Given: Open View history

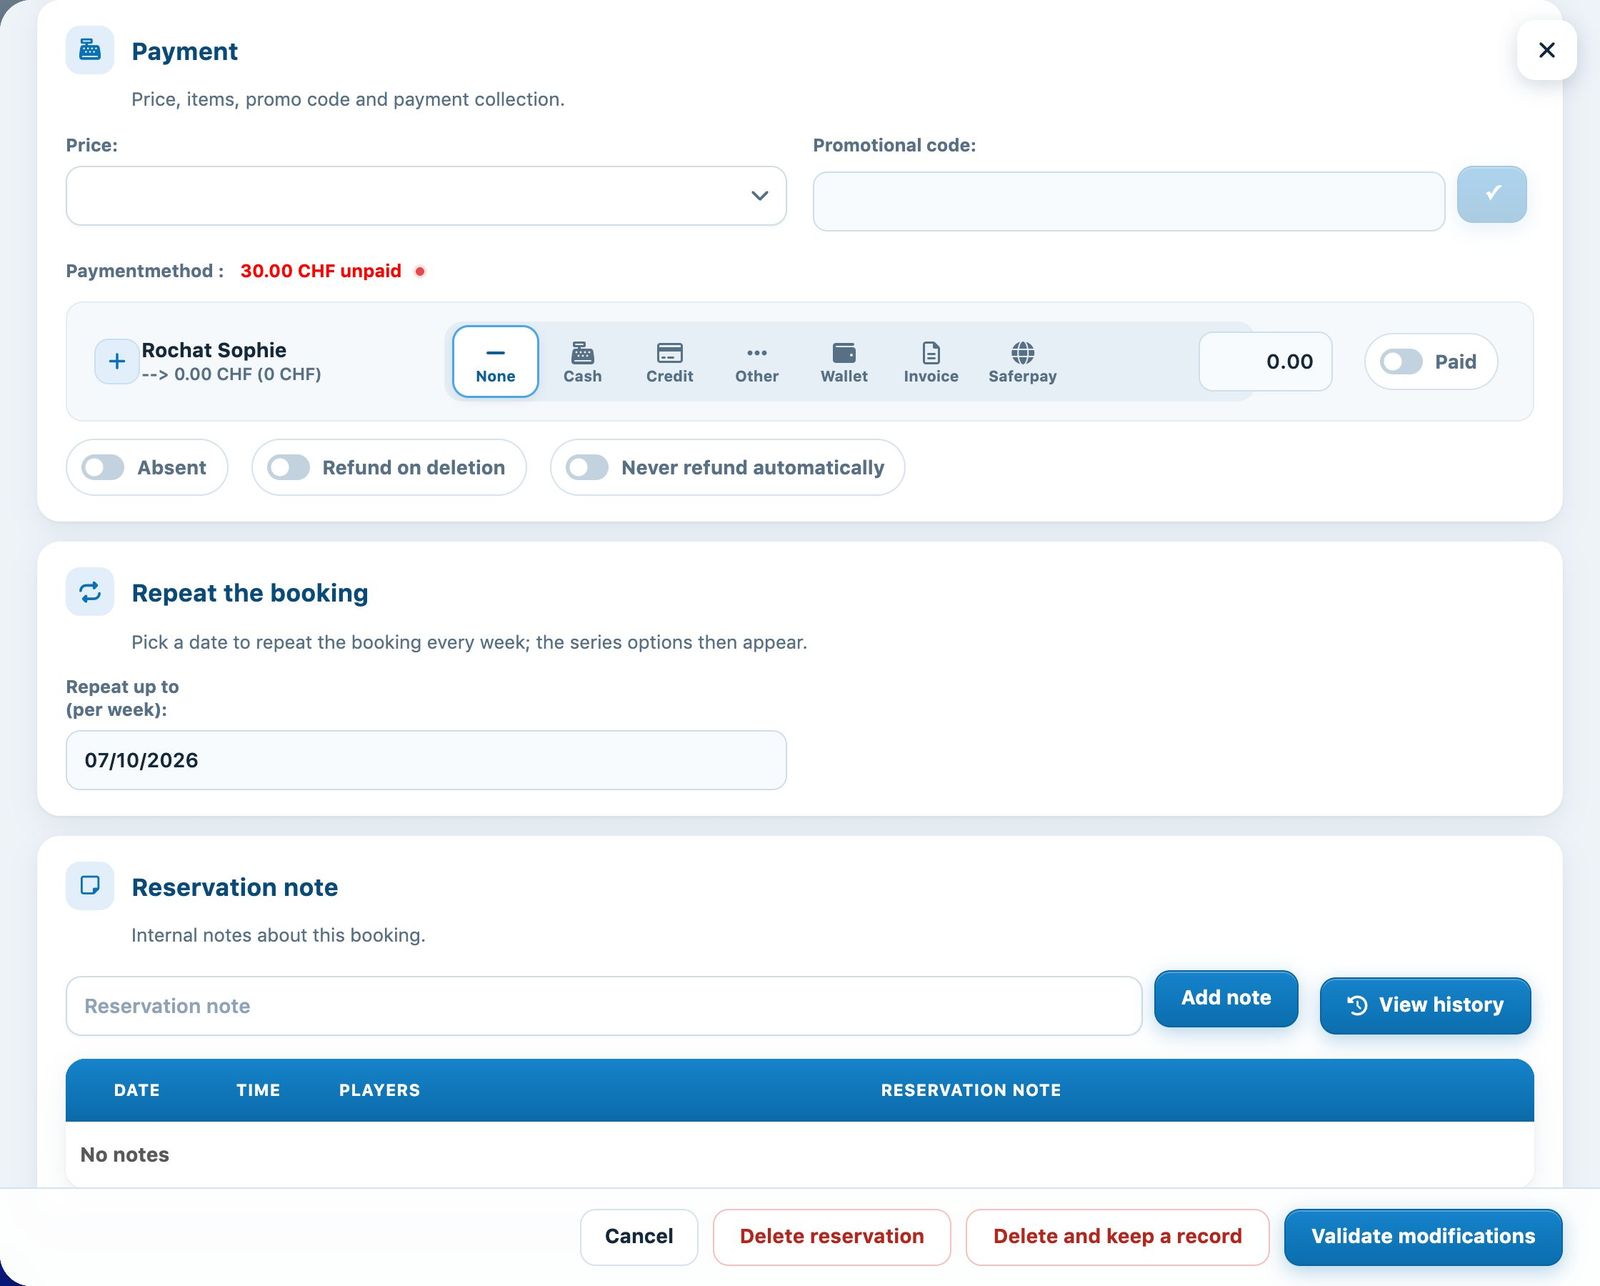Looking at the screenshot, I should pyautogui.click(x=1425, y=1005).
